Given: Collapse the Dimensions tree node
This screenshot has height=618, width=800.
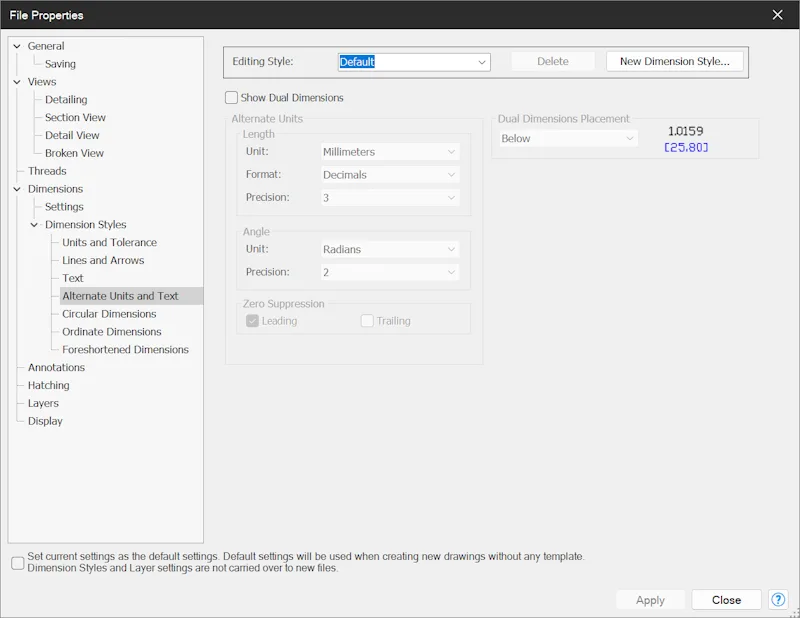Looking at the screenshot, I should [17, 189].
